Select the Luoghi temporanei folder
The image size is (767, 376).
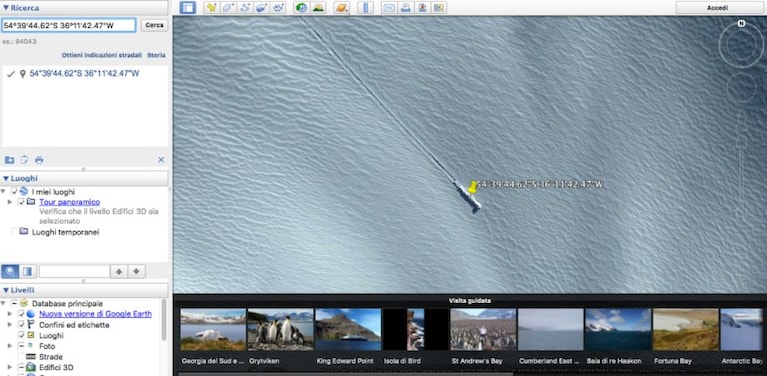[x=66, y=232]
